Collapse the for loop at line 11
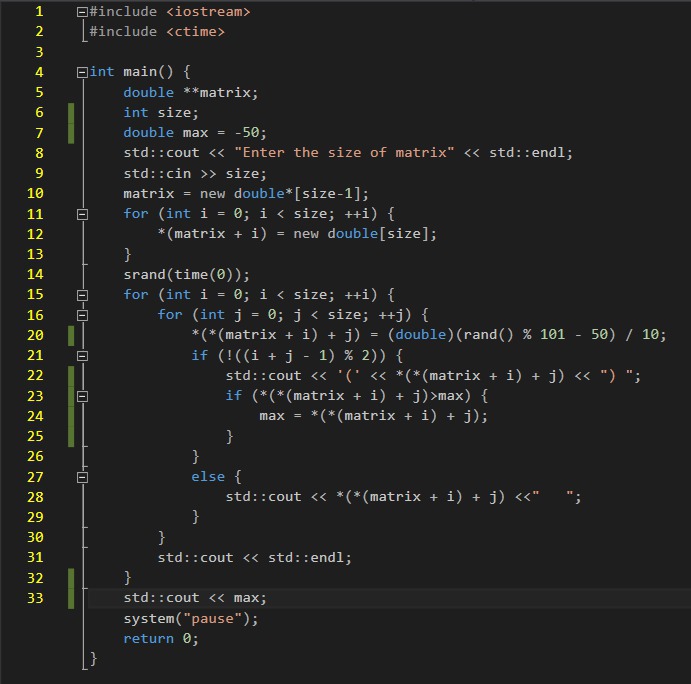 coord(82,215)
